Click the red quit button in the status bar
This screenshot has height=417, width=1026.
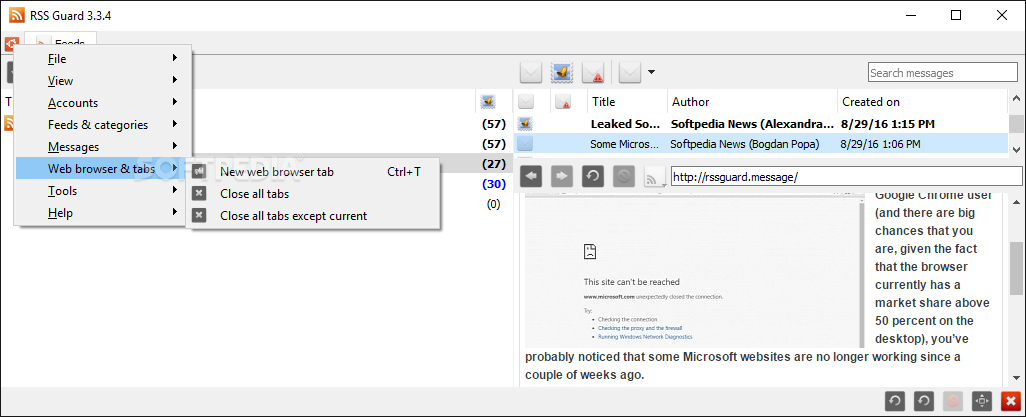pos(1011,401)
